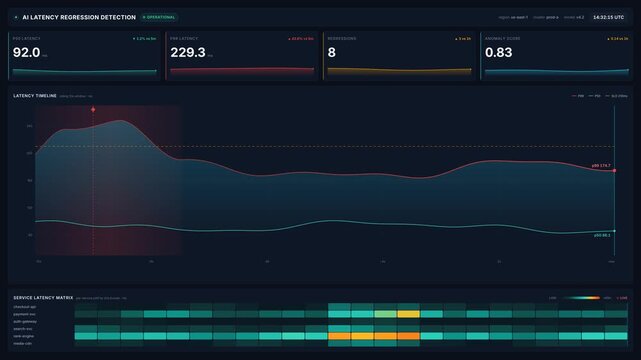641x360 pixels.
Task: Select the auth-gateway row label
Action: [25, 322]
